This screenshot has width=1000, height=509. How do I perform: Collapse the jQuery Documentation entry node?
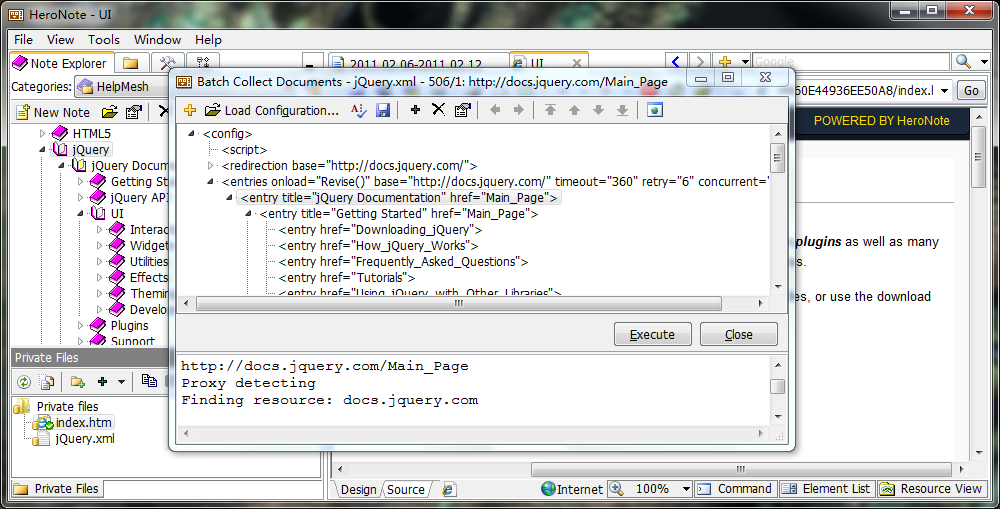pyautogui.click(x=230, y=198)
